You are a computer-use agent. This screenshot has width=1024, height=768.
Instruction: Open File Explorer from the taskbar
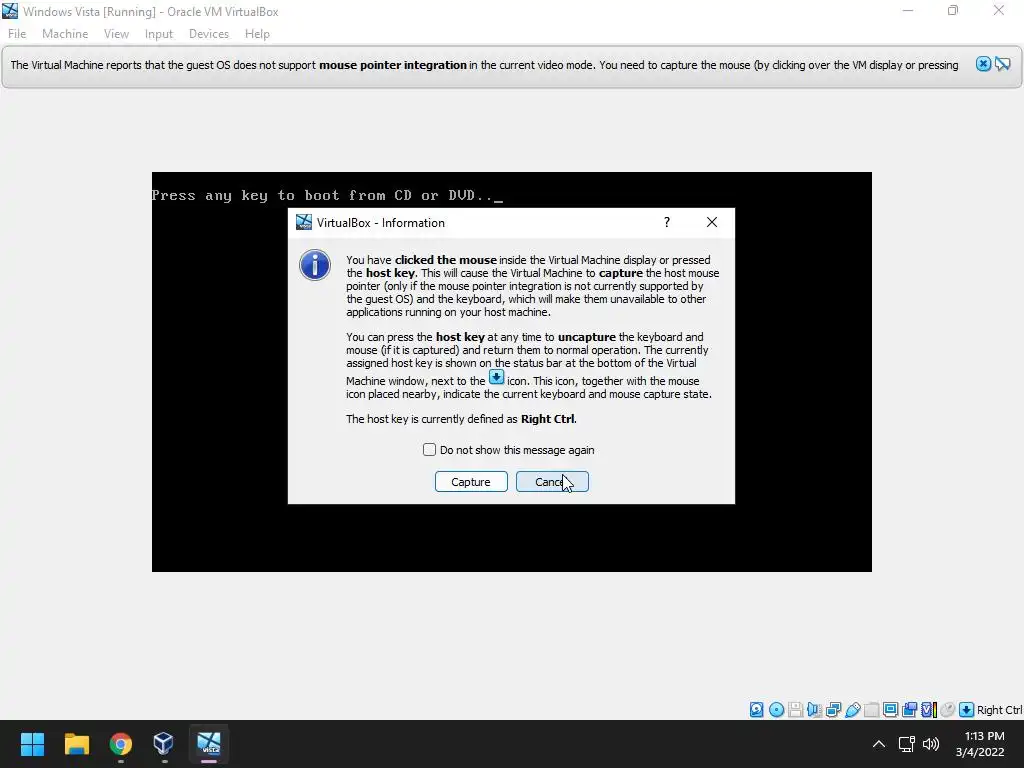tap(76, 743)
